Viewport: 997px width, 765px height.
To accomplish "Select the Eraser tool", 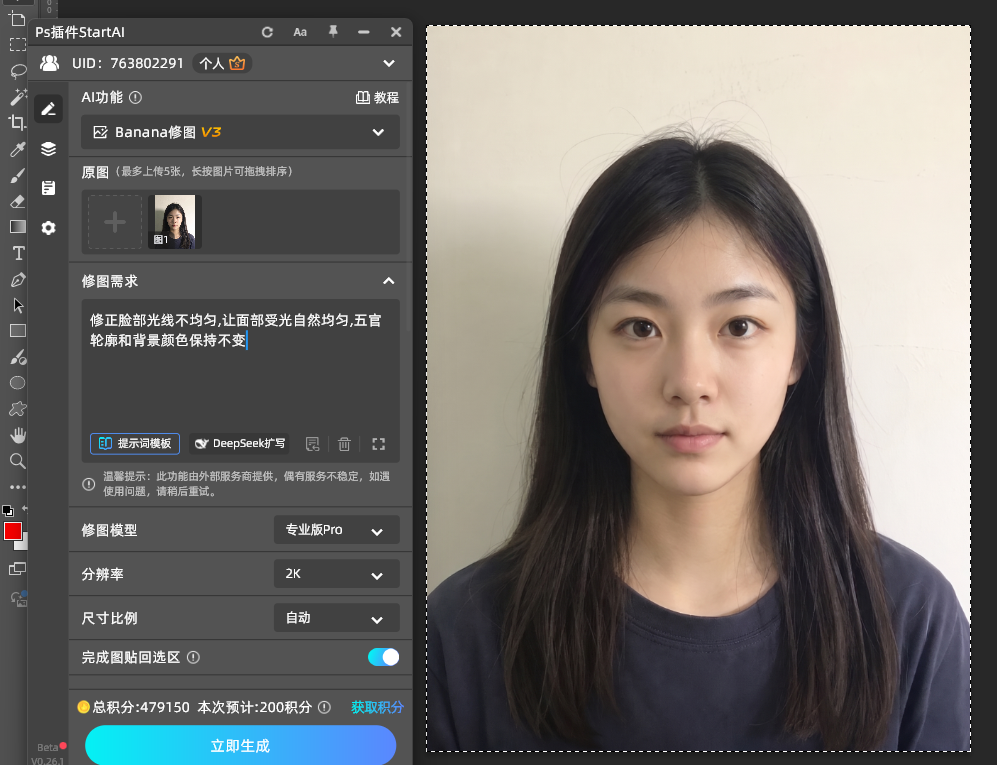I will (x=18, y=201).
